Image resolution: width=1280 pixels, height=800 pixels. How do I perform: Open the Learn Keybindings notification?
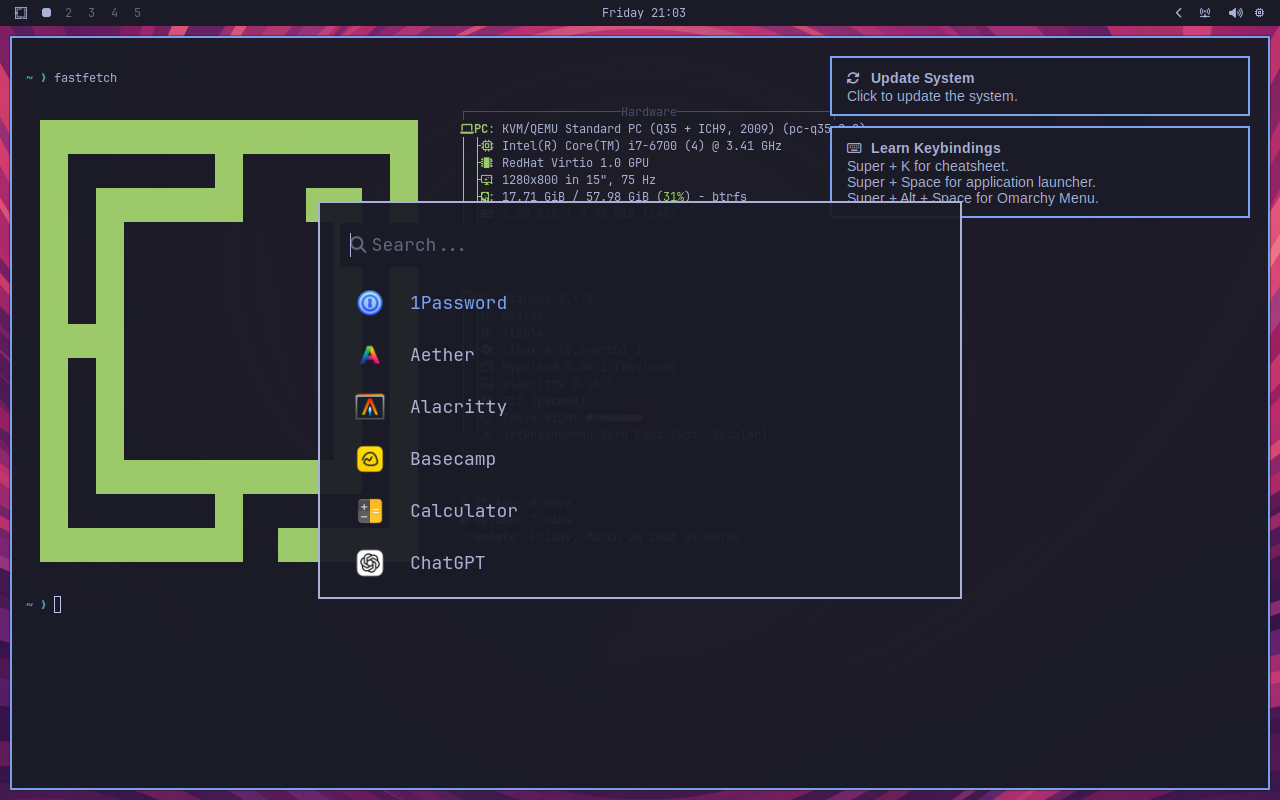pos(1039,172)
